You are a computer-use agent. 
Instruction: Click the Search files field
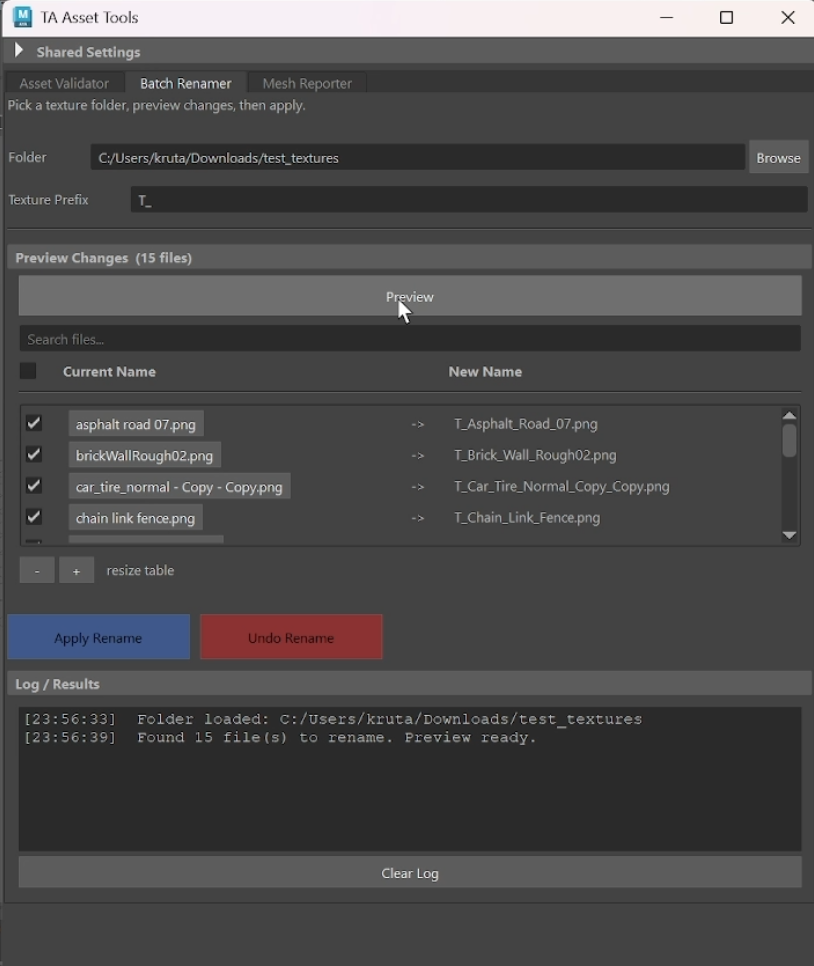[410, 339]
